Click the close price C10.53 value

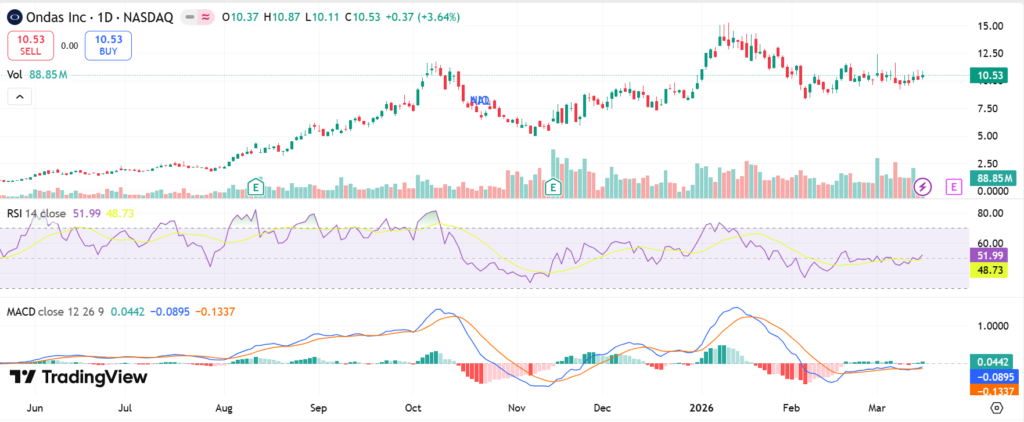click(363, 18)
